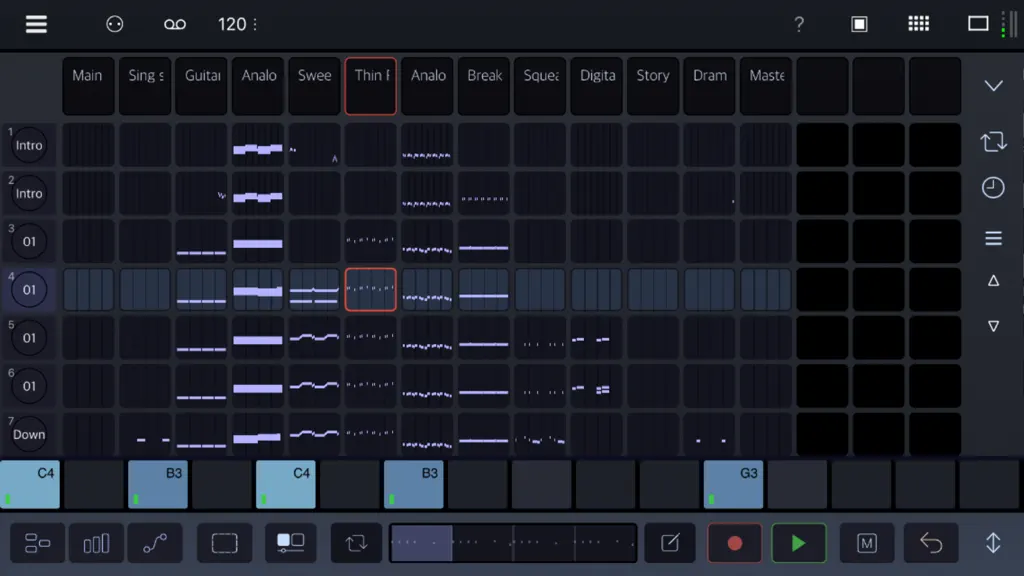Open the tape loop recorder icon

(x=174, y=24)
